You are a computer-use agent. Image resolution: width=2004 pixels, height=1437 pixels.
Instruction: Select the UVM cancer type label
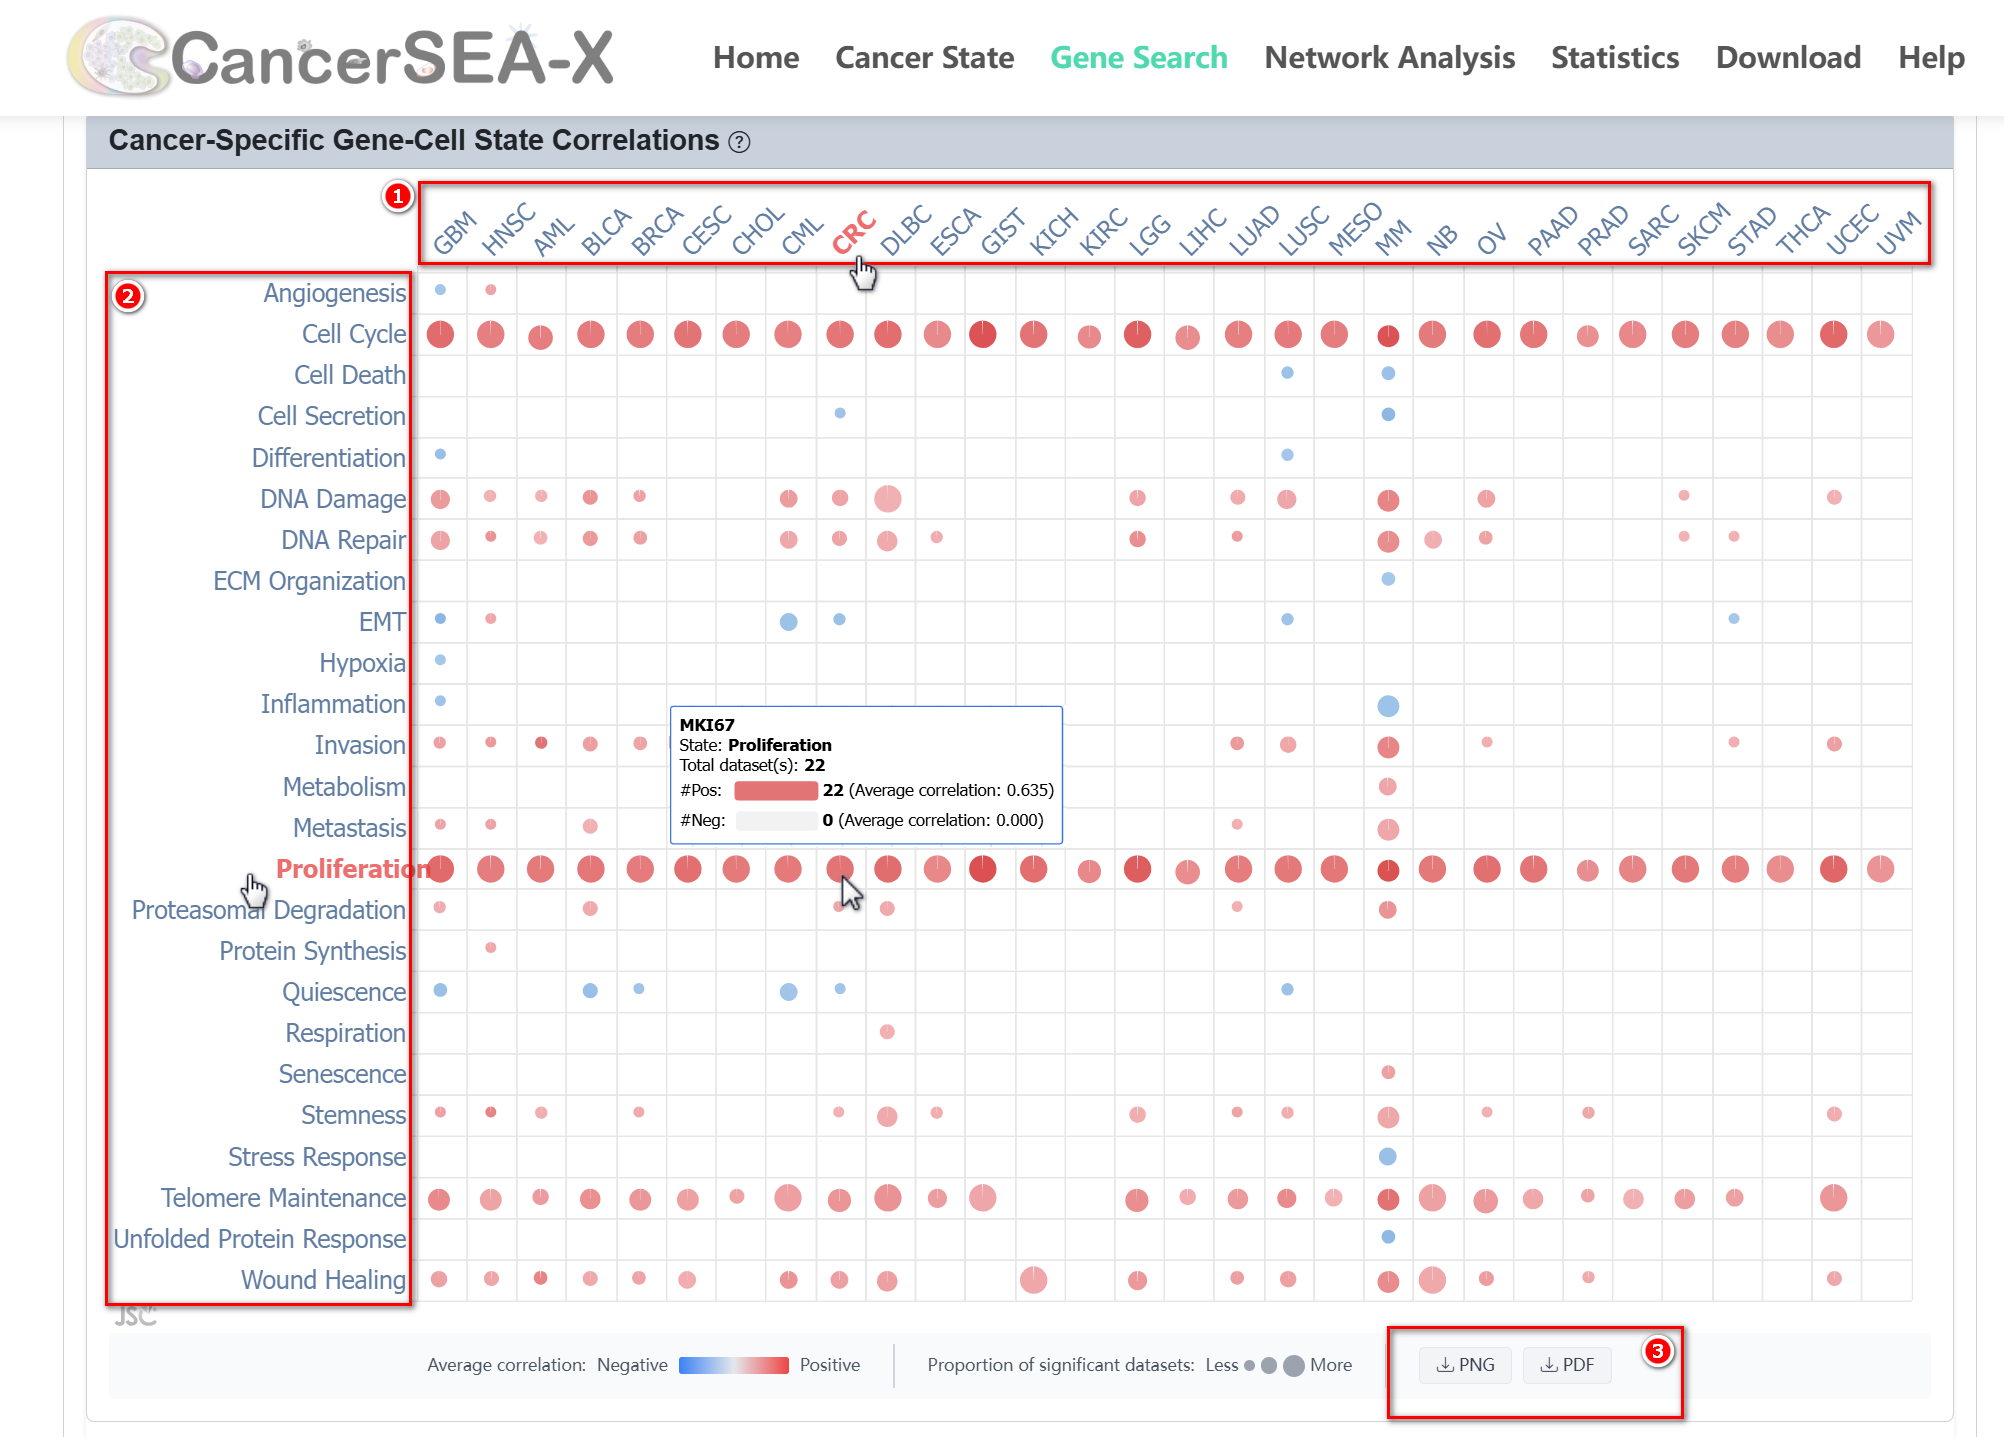[x=1897, y=233]
